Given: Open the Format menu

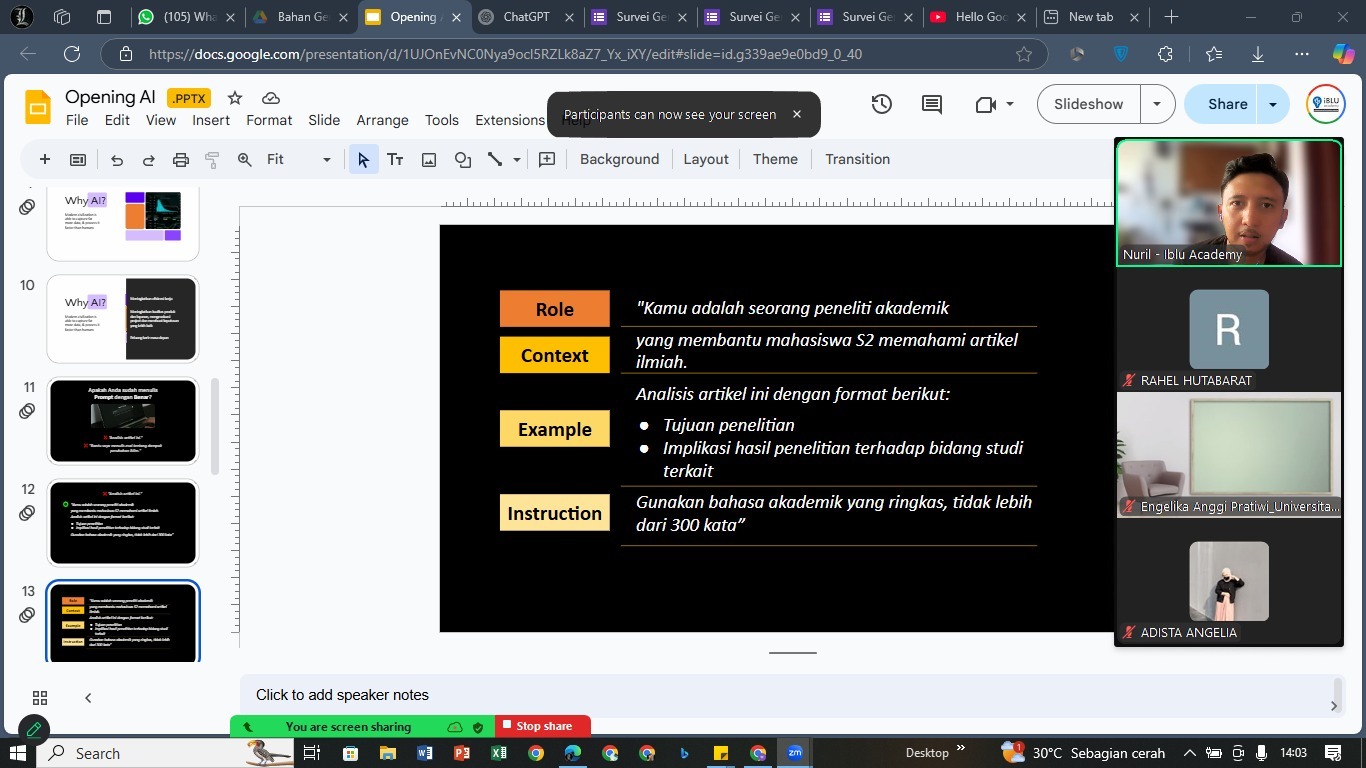Looking at the screenshot, I should pos(269,120).
